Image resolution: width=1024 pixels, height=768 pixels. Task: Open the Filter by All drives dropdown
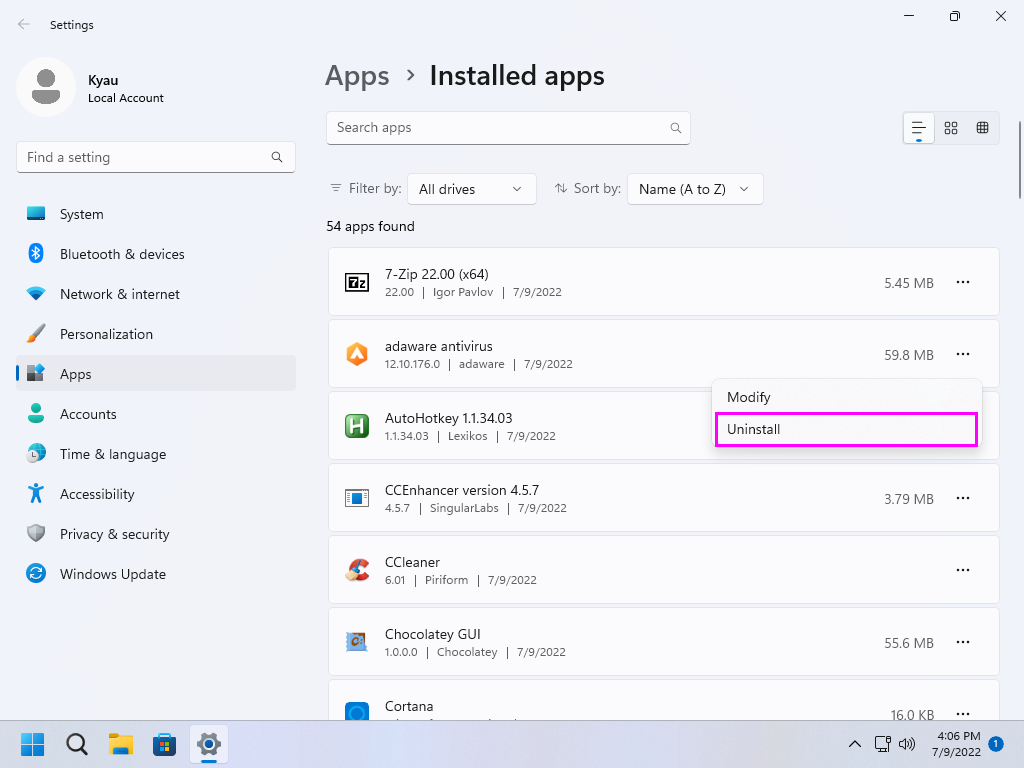(472, 189)
